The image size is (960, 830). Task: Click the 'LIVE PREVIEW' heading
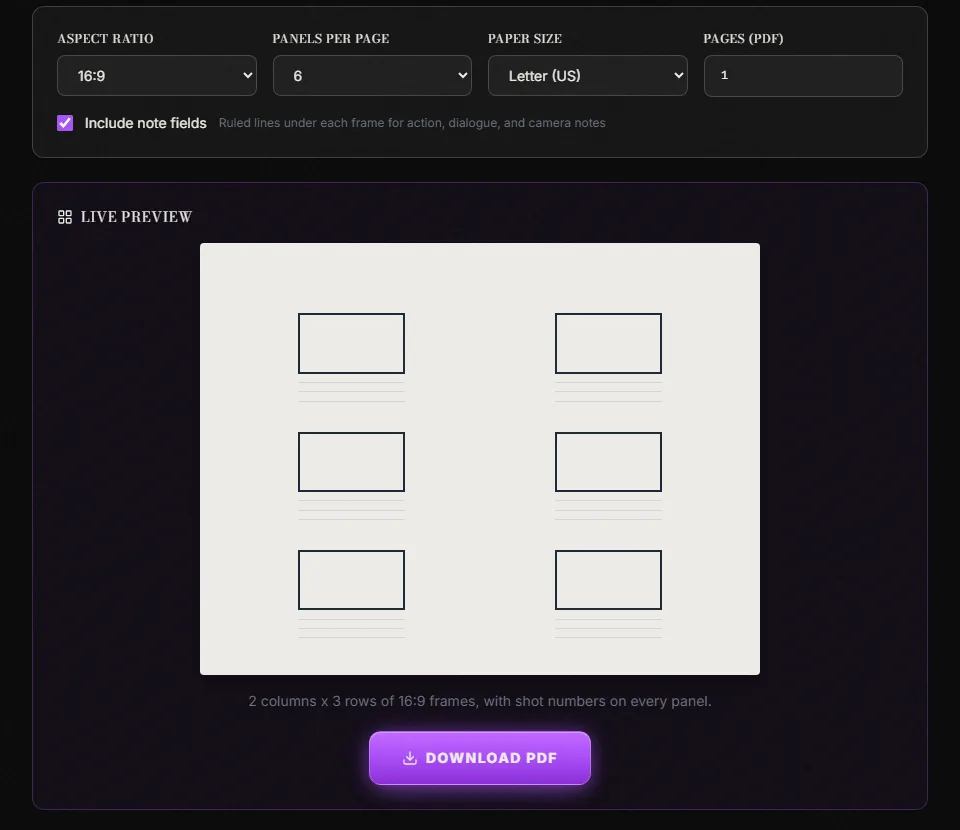[x=137, y=217]
